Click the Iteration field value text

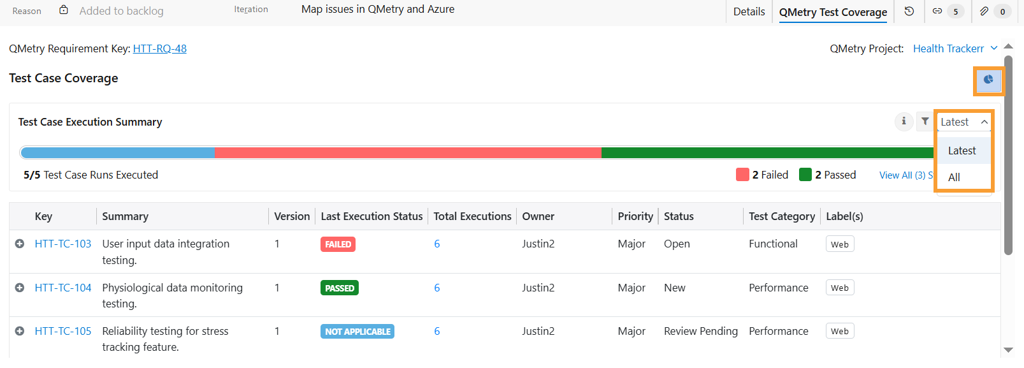(378, 10)
